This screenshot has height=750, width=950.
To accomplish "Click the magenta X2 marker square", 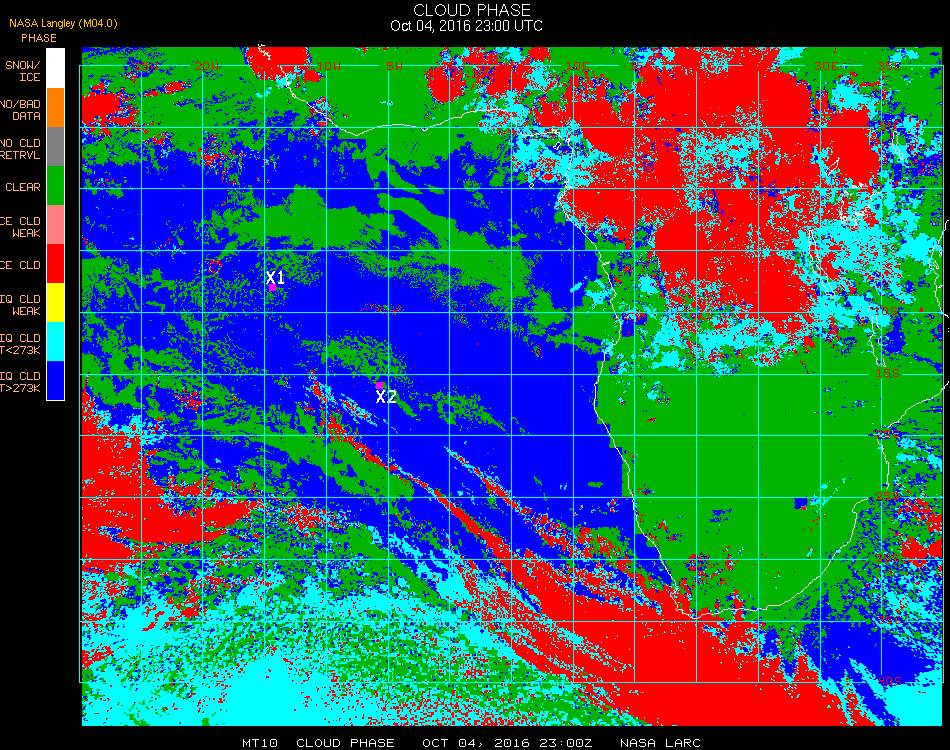I will click(x=379, y=385).
